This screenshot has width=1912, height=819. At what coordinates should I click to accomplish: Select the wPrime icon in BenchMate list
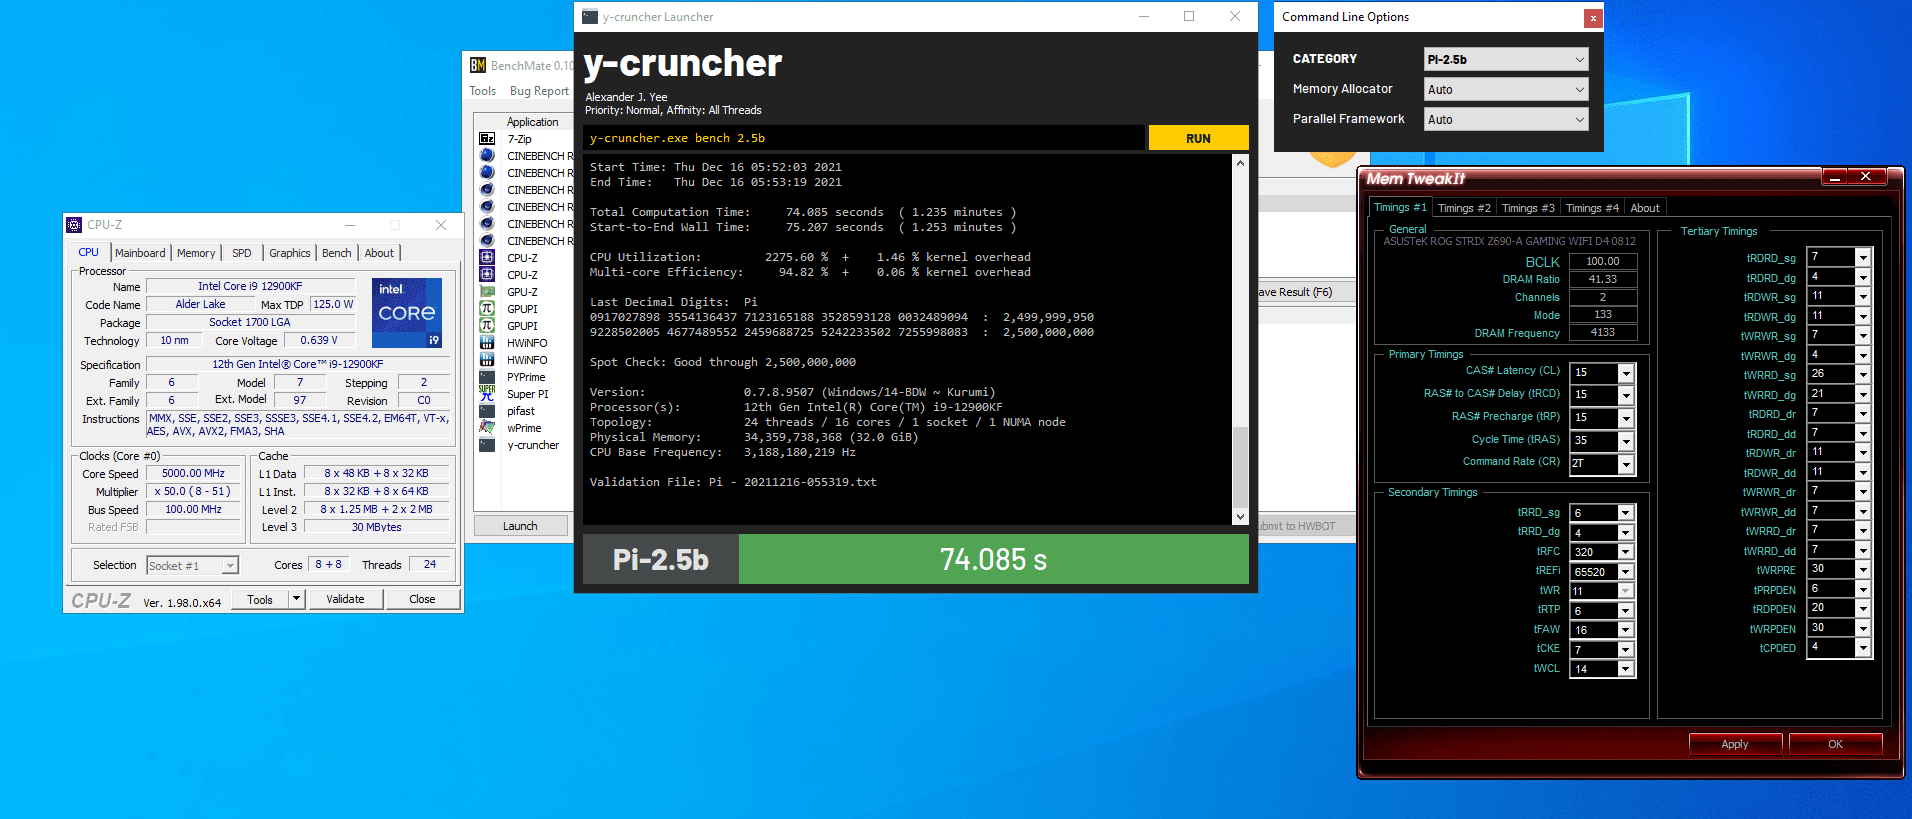tap(487, 428)
